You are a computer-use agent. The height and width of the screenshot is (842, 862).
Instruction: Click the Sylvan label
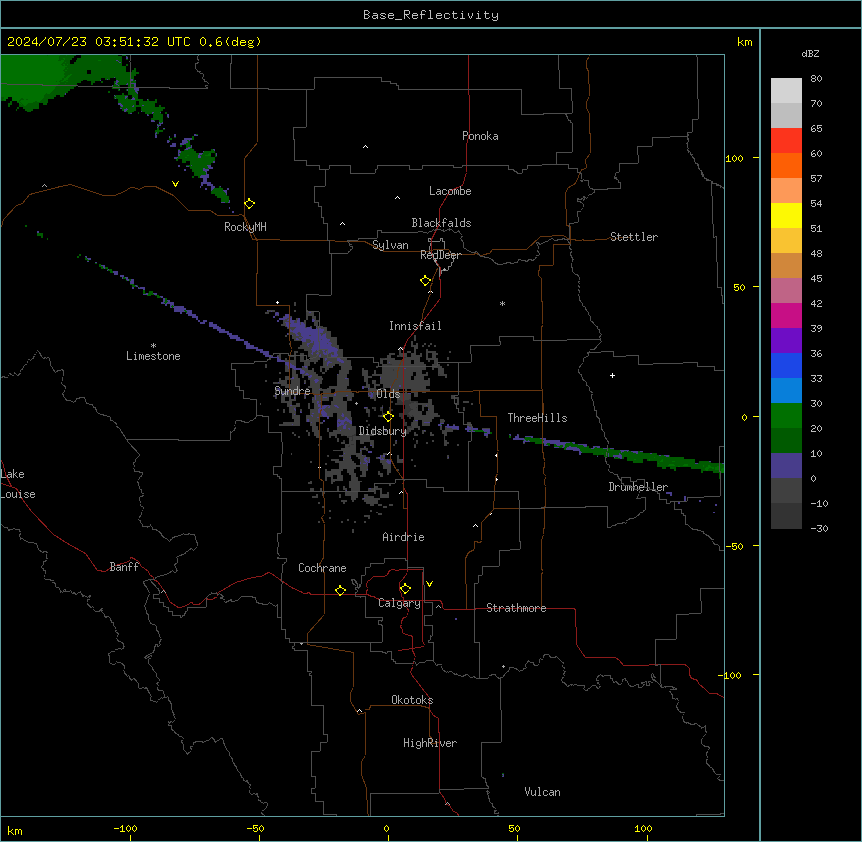(x=390, y=245)
